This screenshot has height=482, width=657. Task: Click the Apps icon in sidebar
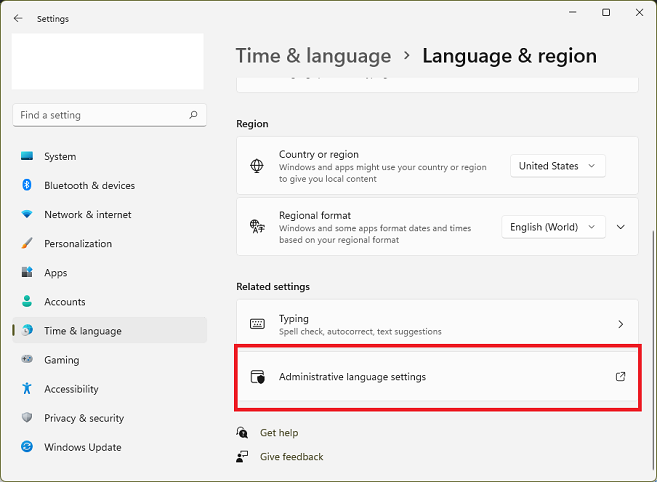click(27, 272)
